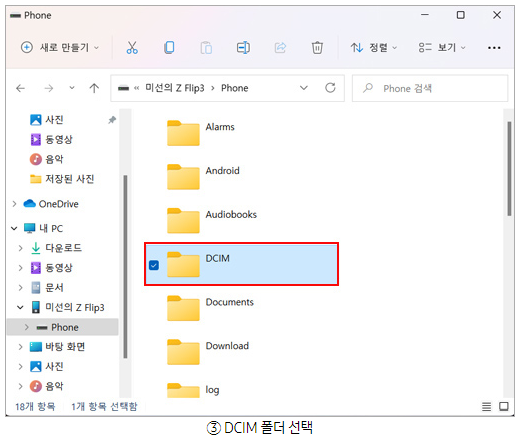Open the 보기 view dropdown

pos(442,48)
